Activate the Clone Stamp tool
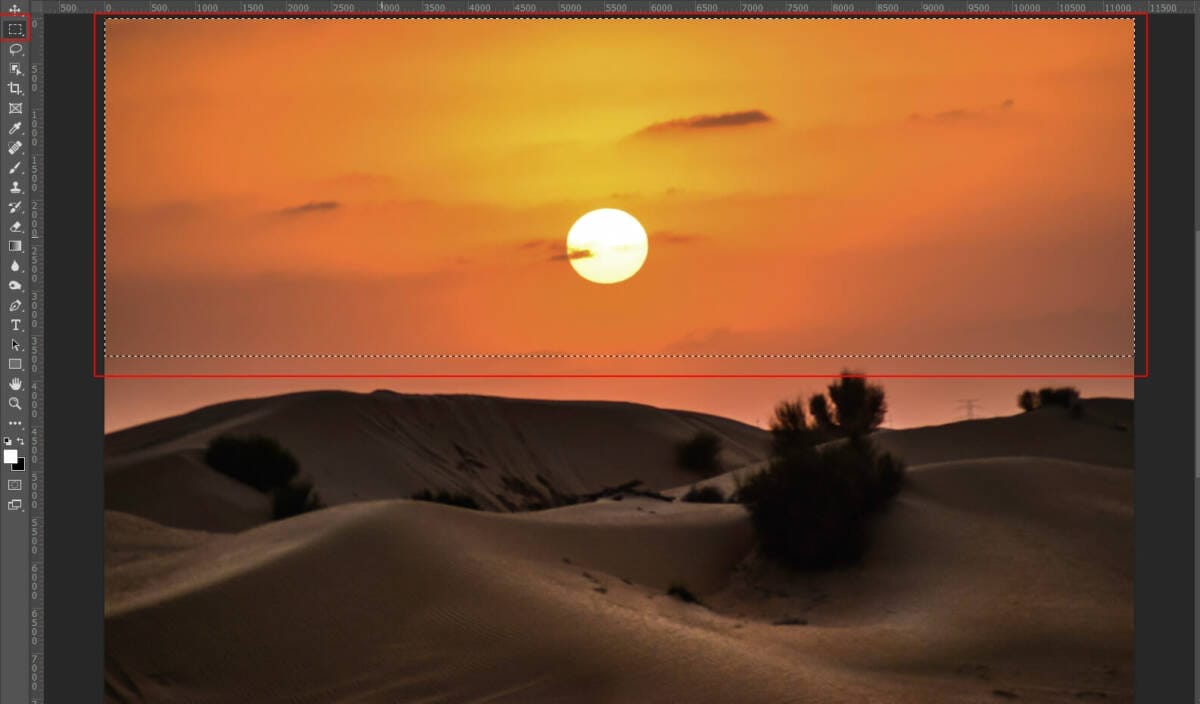 15,187
